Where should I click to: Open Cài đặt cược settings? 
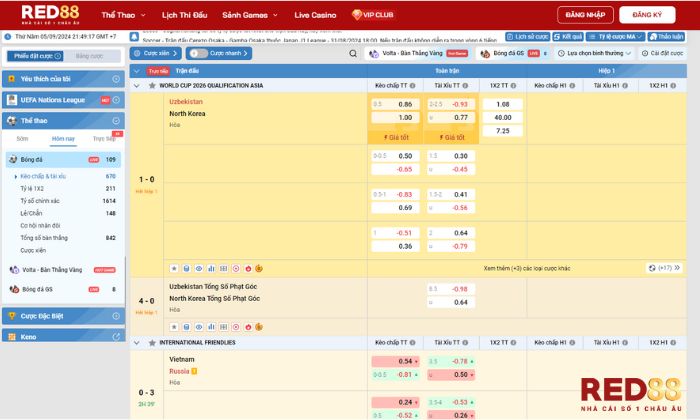point(662,53)
